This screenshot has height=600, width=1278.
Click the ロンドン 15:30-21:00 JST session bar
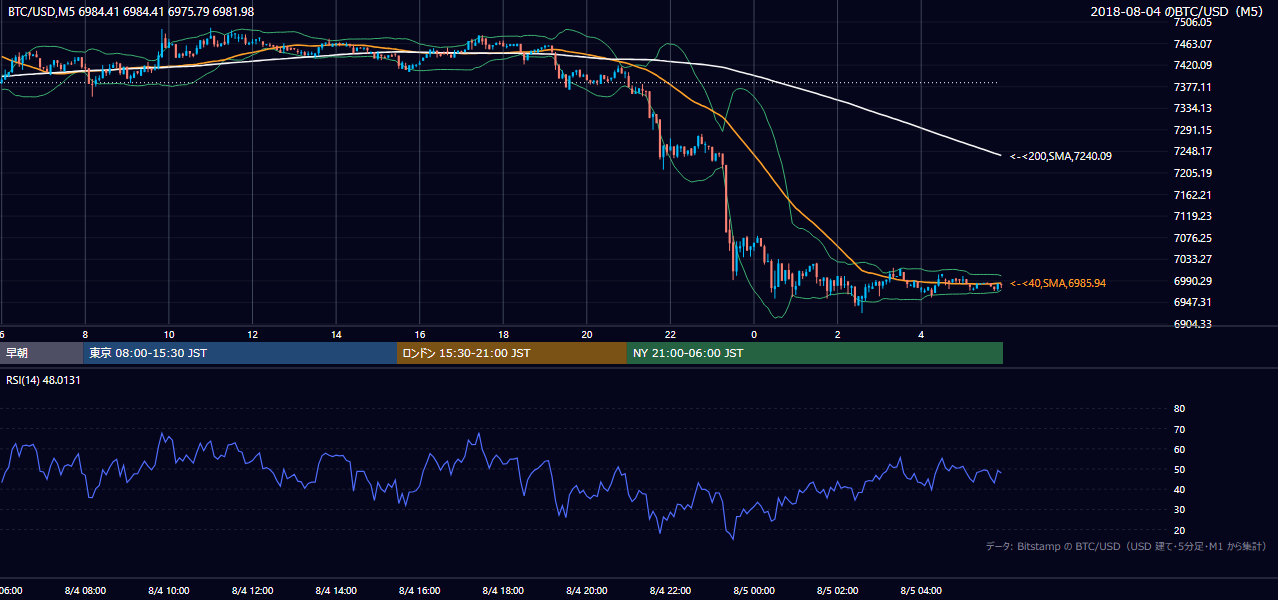512,353
